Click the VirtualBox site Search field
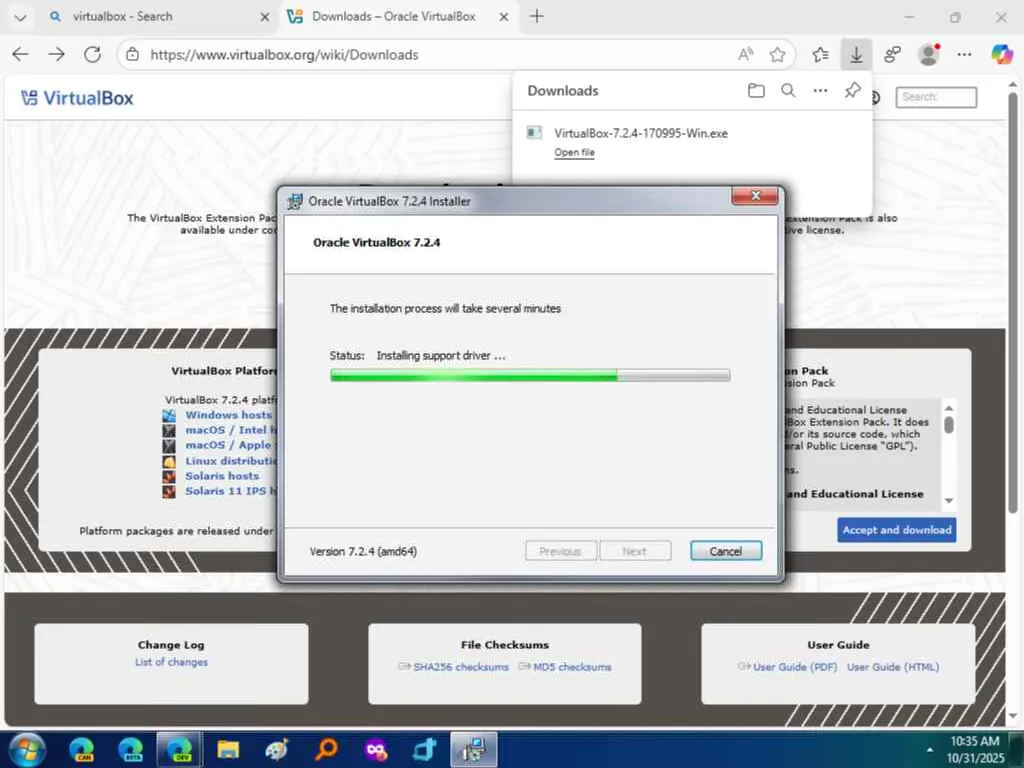 point(936,97)
